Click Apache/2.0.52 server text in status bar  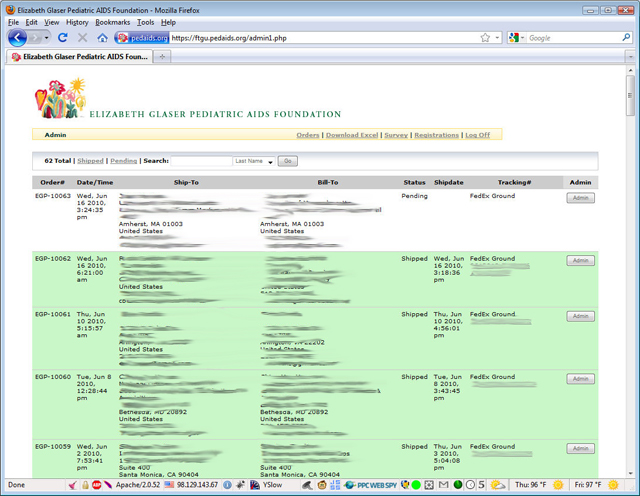(x=138, y=485)
